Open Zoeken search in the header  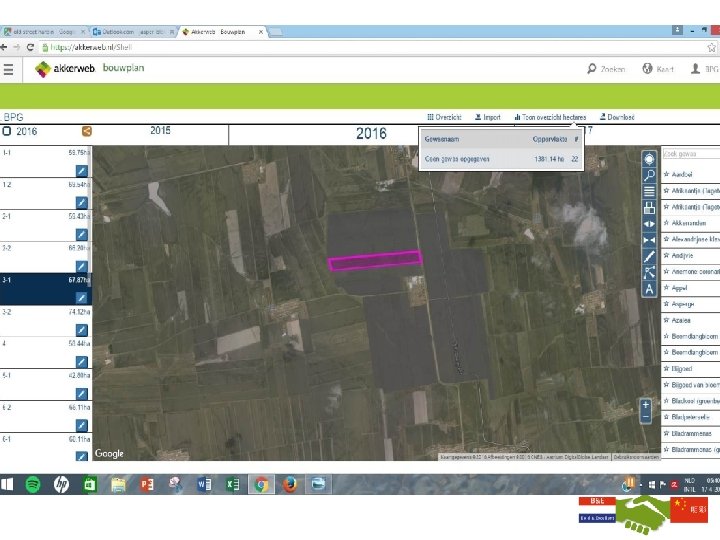point(606,69)
